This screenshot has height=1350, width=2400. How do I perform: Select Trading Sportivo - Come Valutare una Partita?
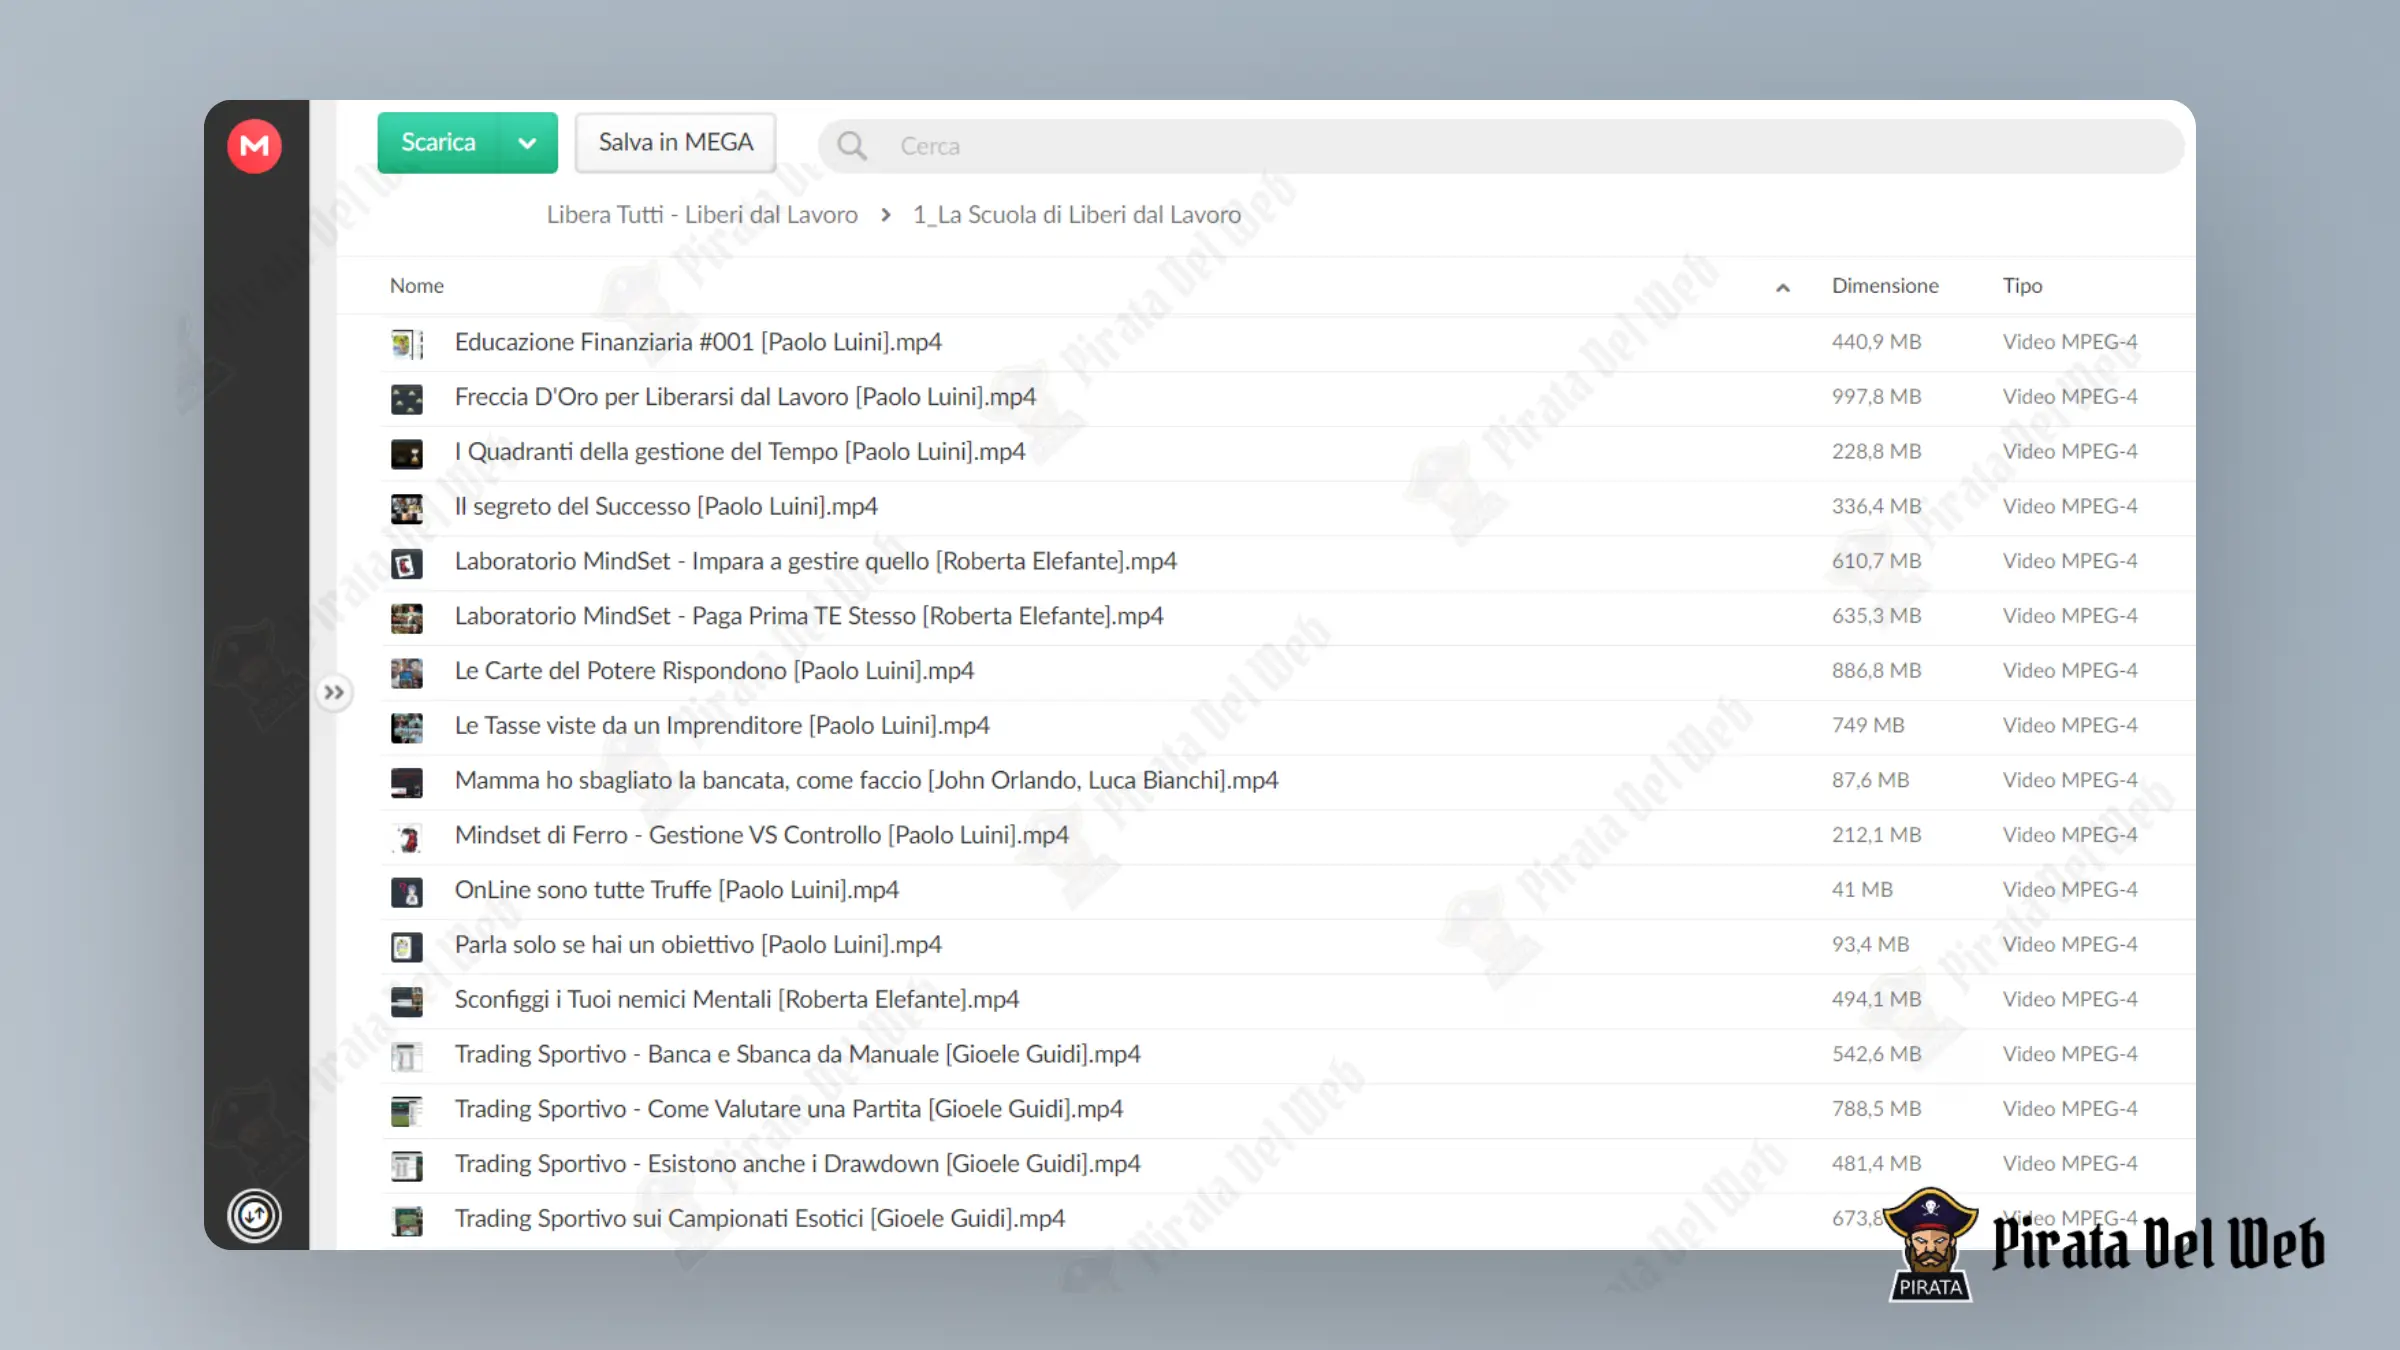click(x=789, y=1109)
